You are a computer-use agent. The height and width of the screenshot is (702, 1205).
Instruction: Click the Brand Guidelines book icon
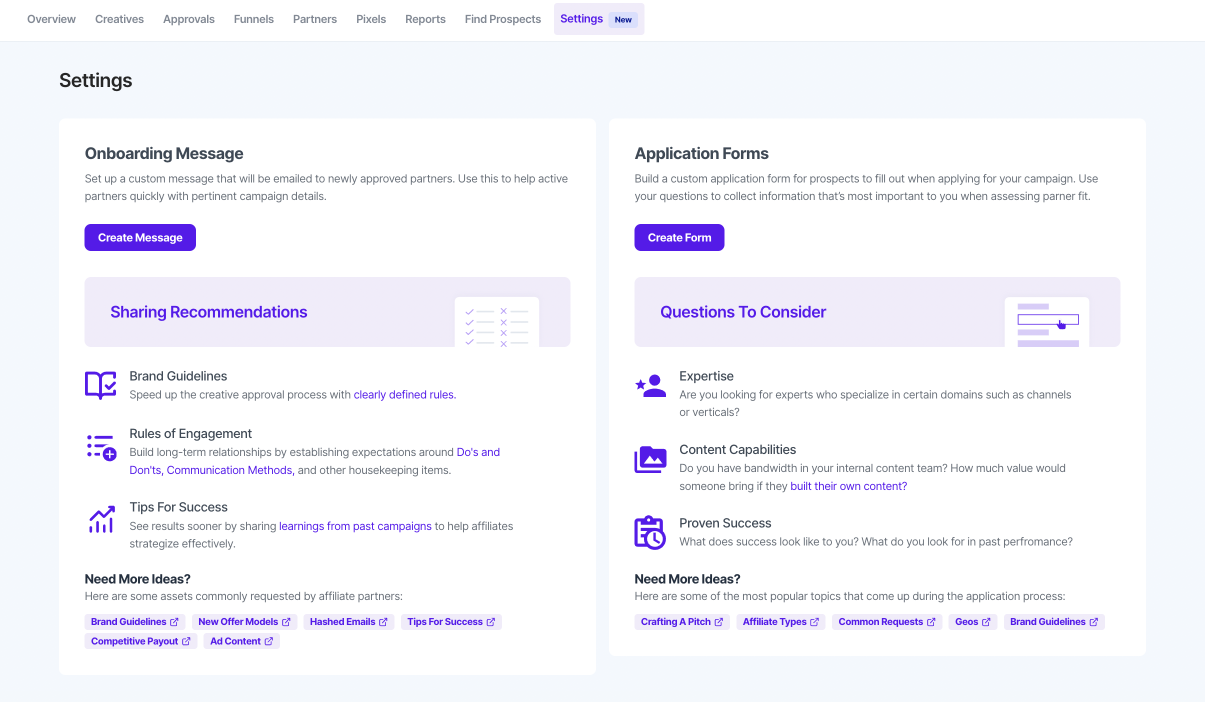(x=101, y=385)
